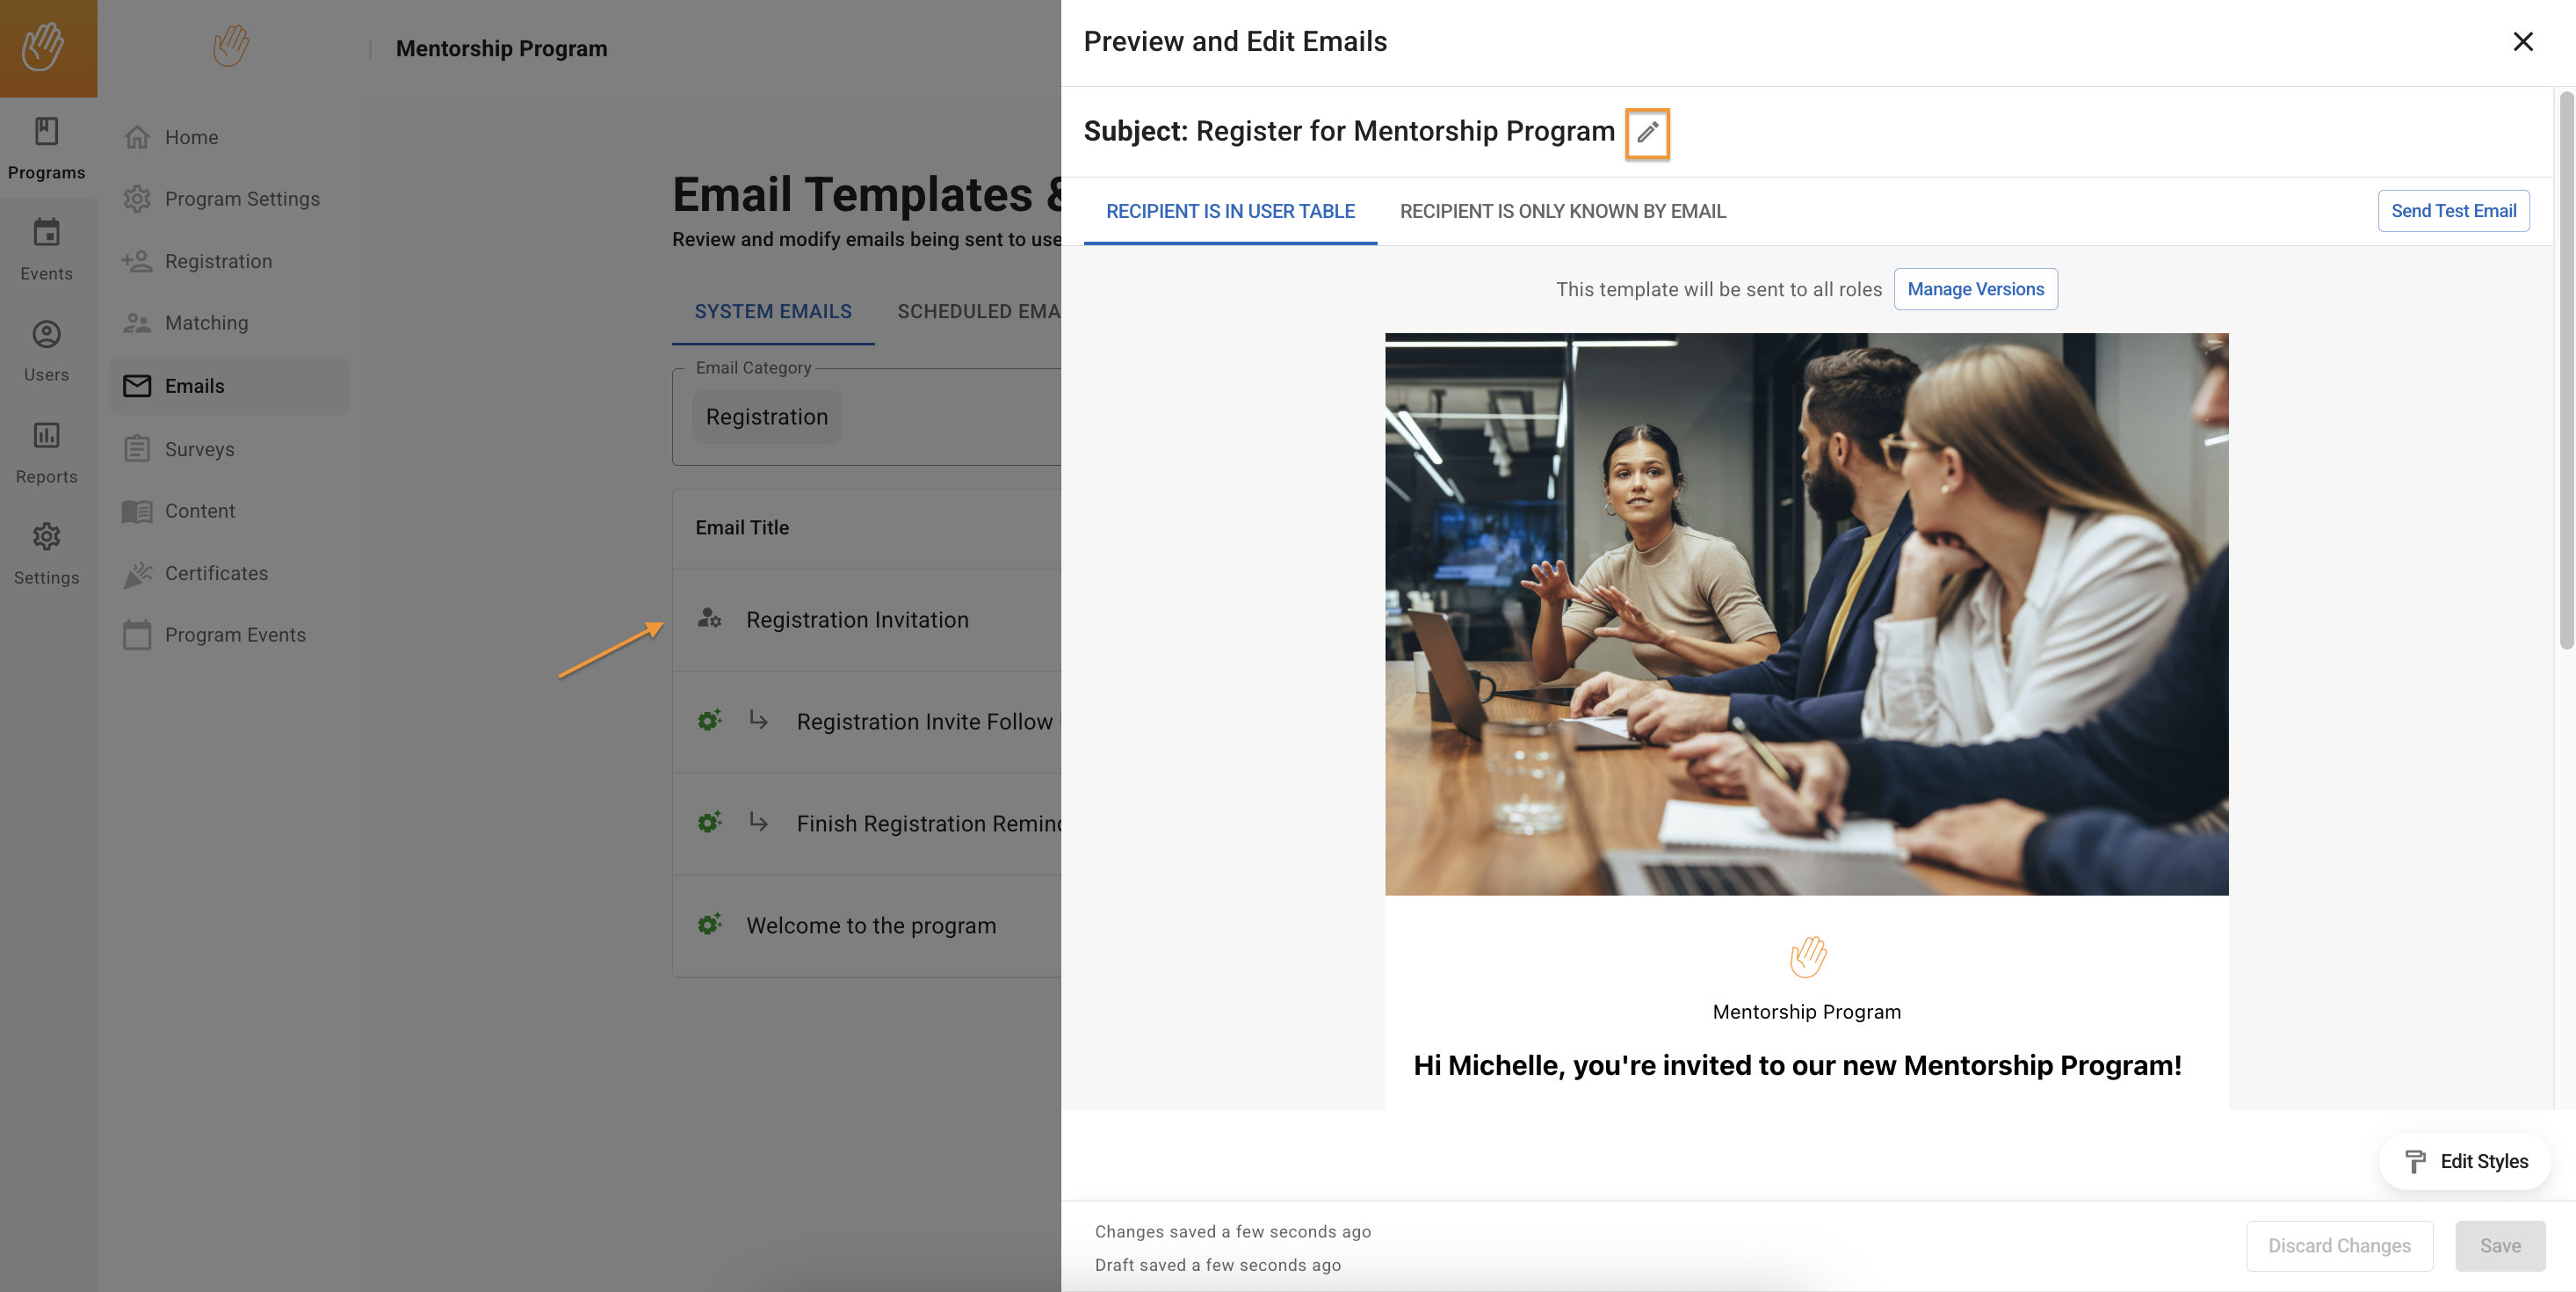Click the preview panel vertical scrollbar

[2565, 370]
